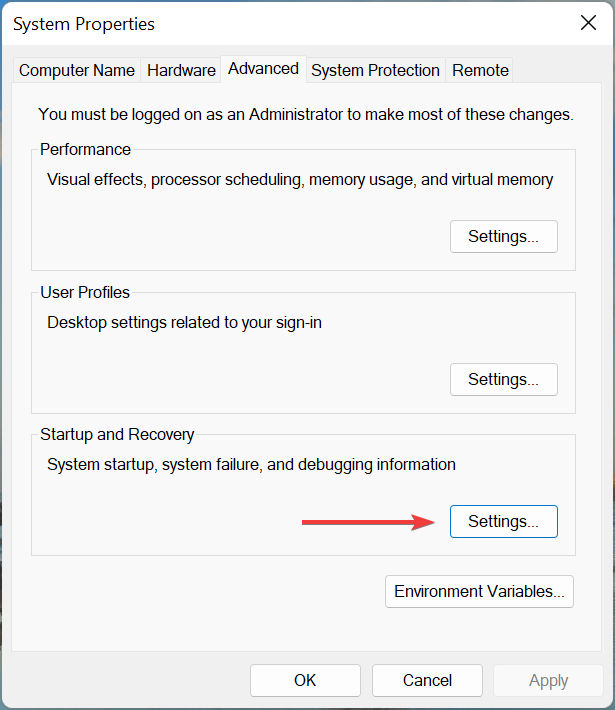Switch to the Remote tab
This screenshot has width=615, height=710.
[480, 70]
